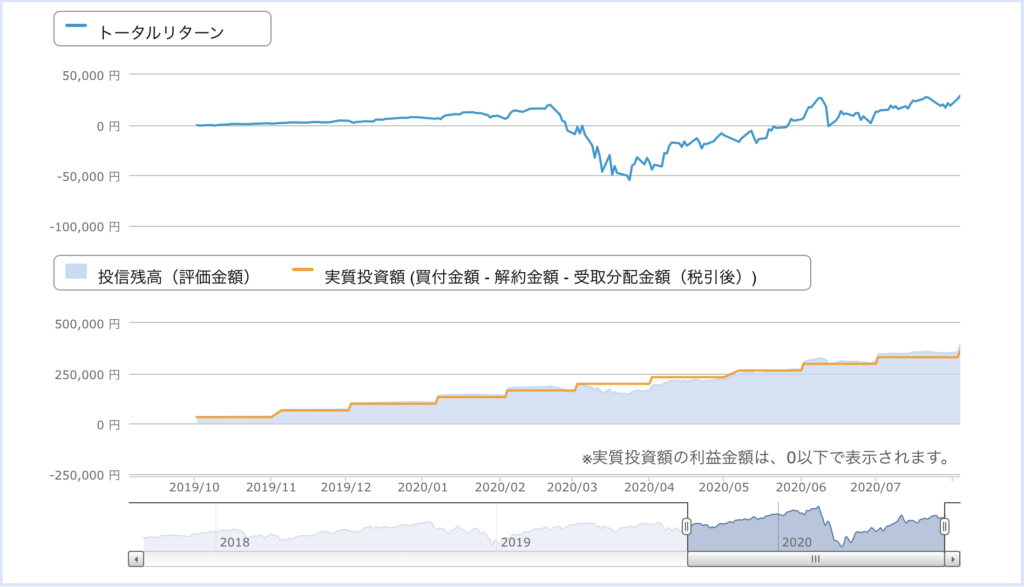Click the 2020/03 x-axis date label
Viewport: 1024px width, 587px height.
(572, 487)
